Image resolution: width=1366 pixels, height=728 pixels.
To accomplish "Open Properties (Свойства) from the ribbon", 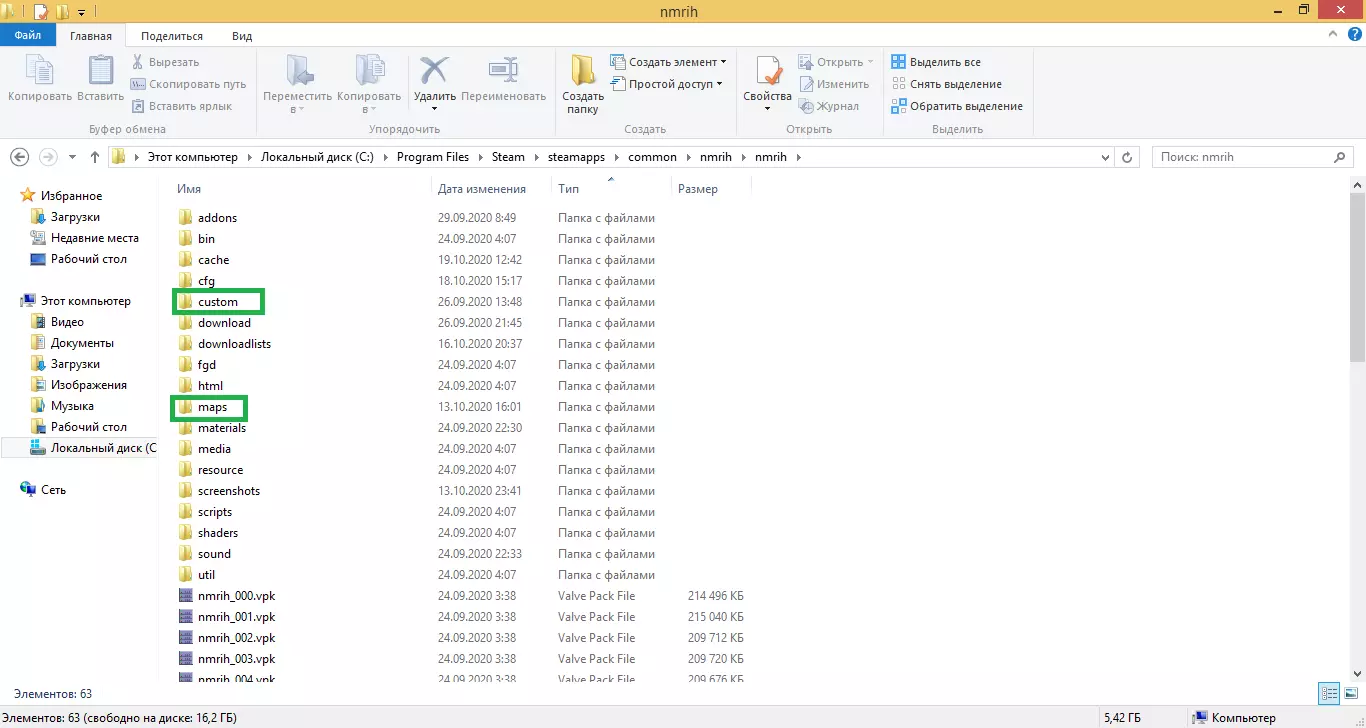I will pyautogui.click(x=767, y=72).
